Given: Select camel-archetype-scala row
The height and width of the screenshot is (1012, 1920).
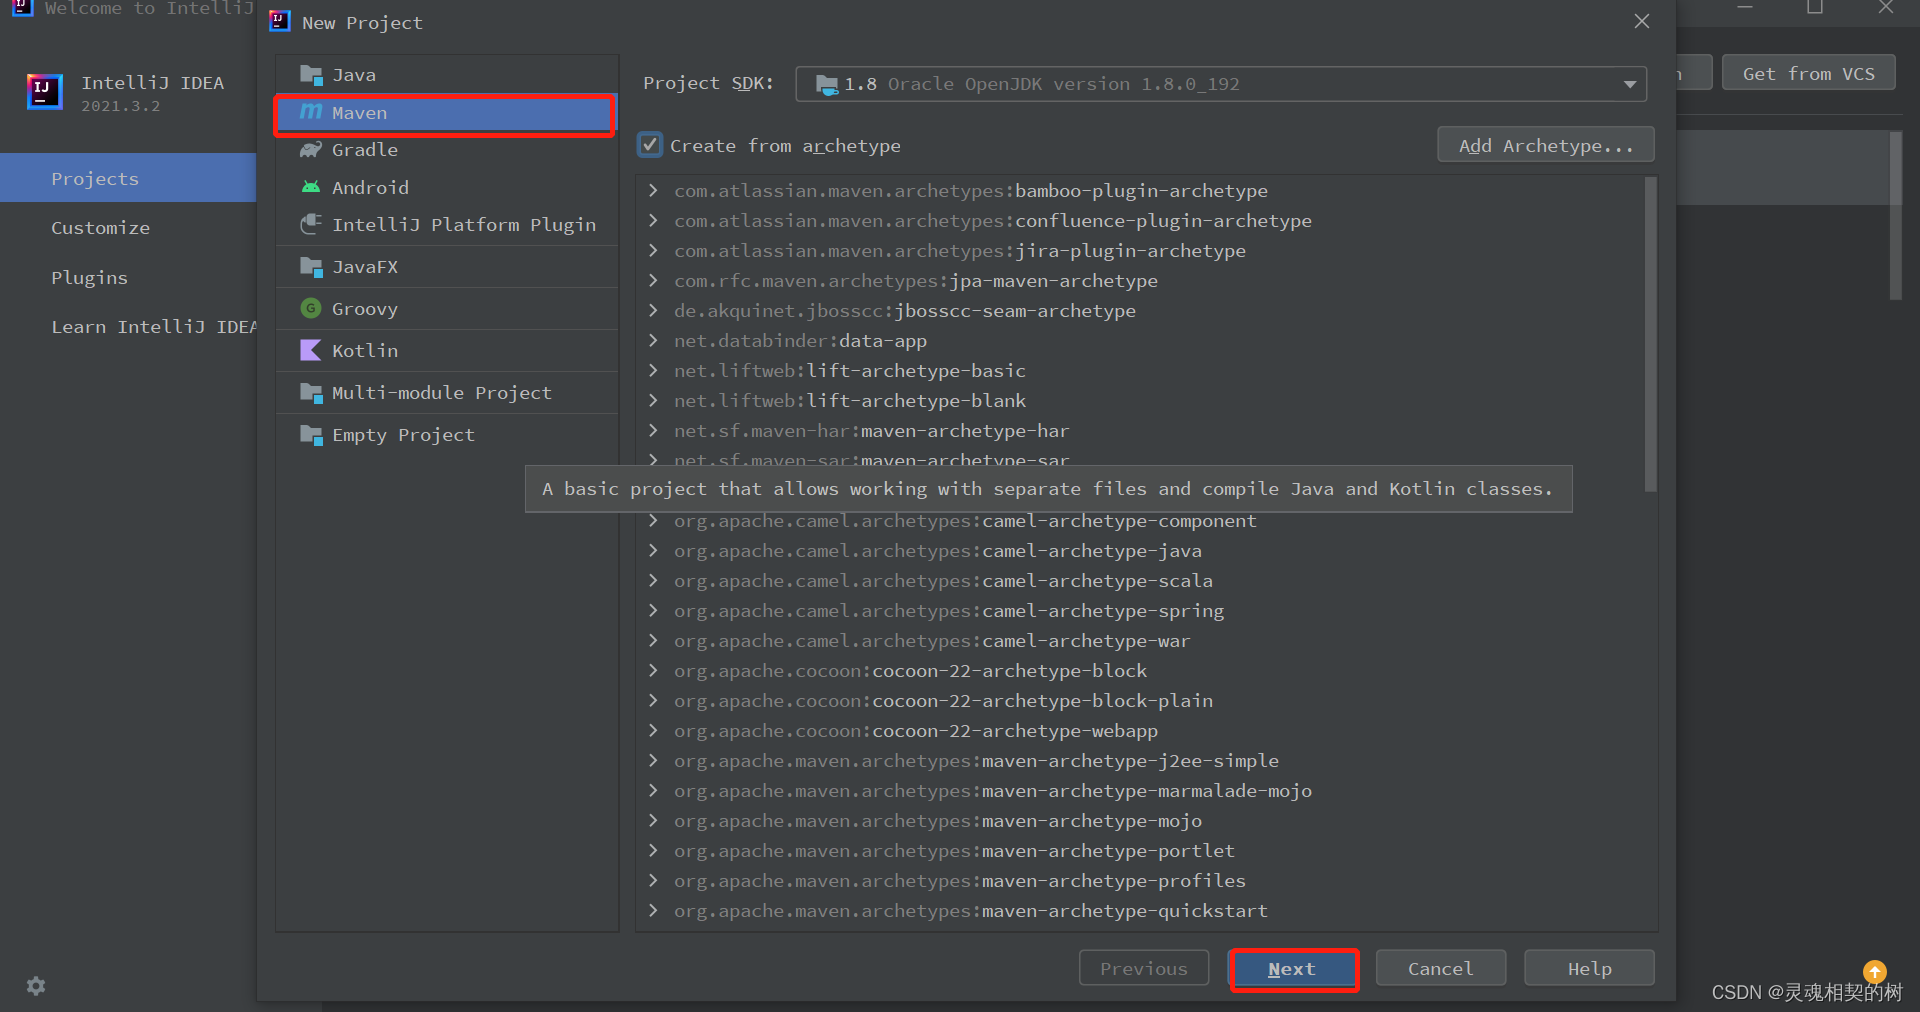Looking at the screenshot, I should (1140, 580).
